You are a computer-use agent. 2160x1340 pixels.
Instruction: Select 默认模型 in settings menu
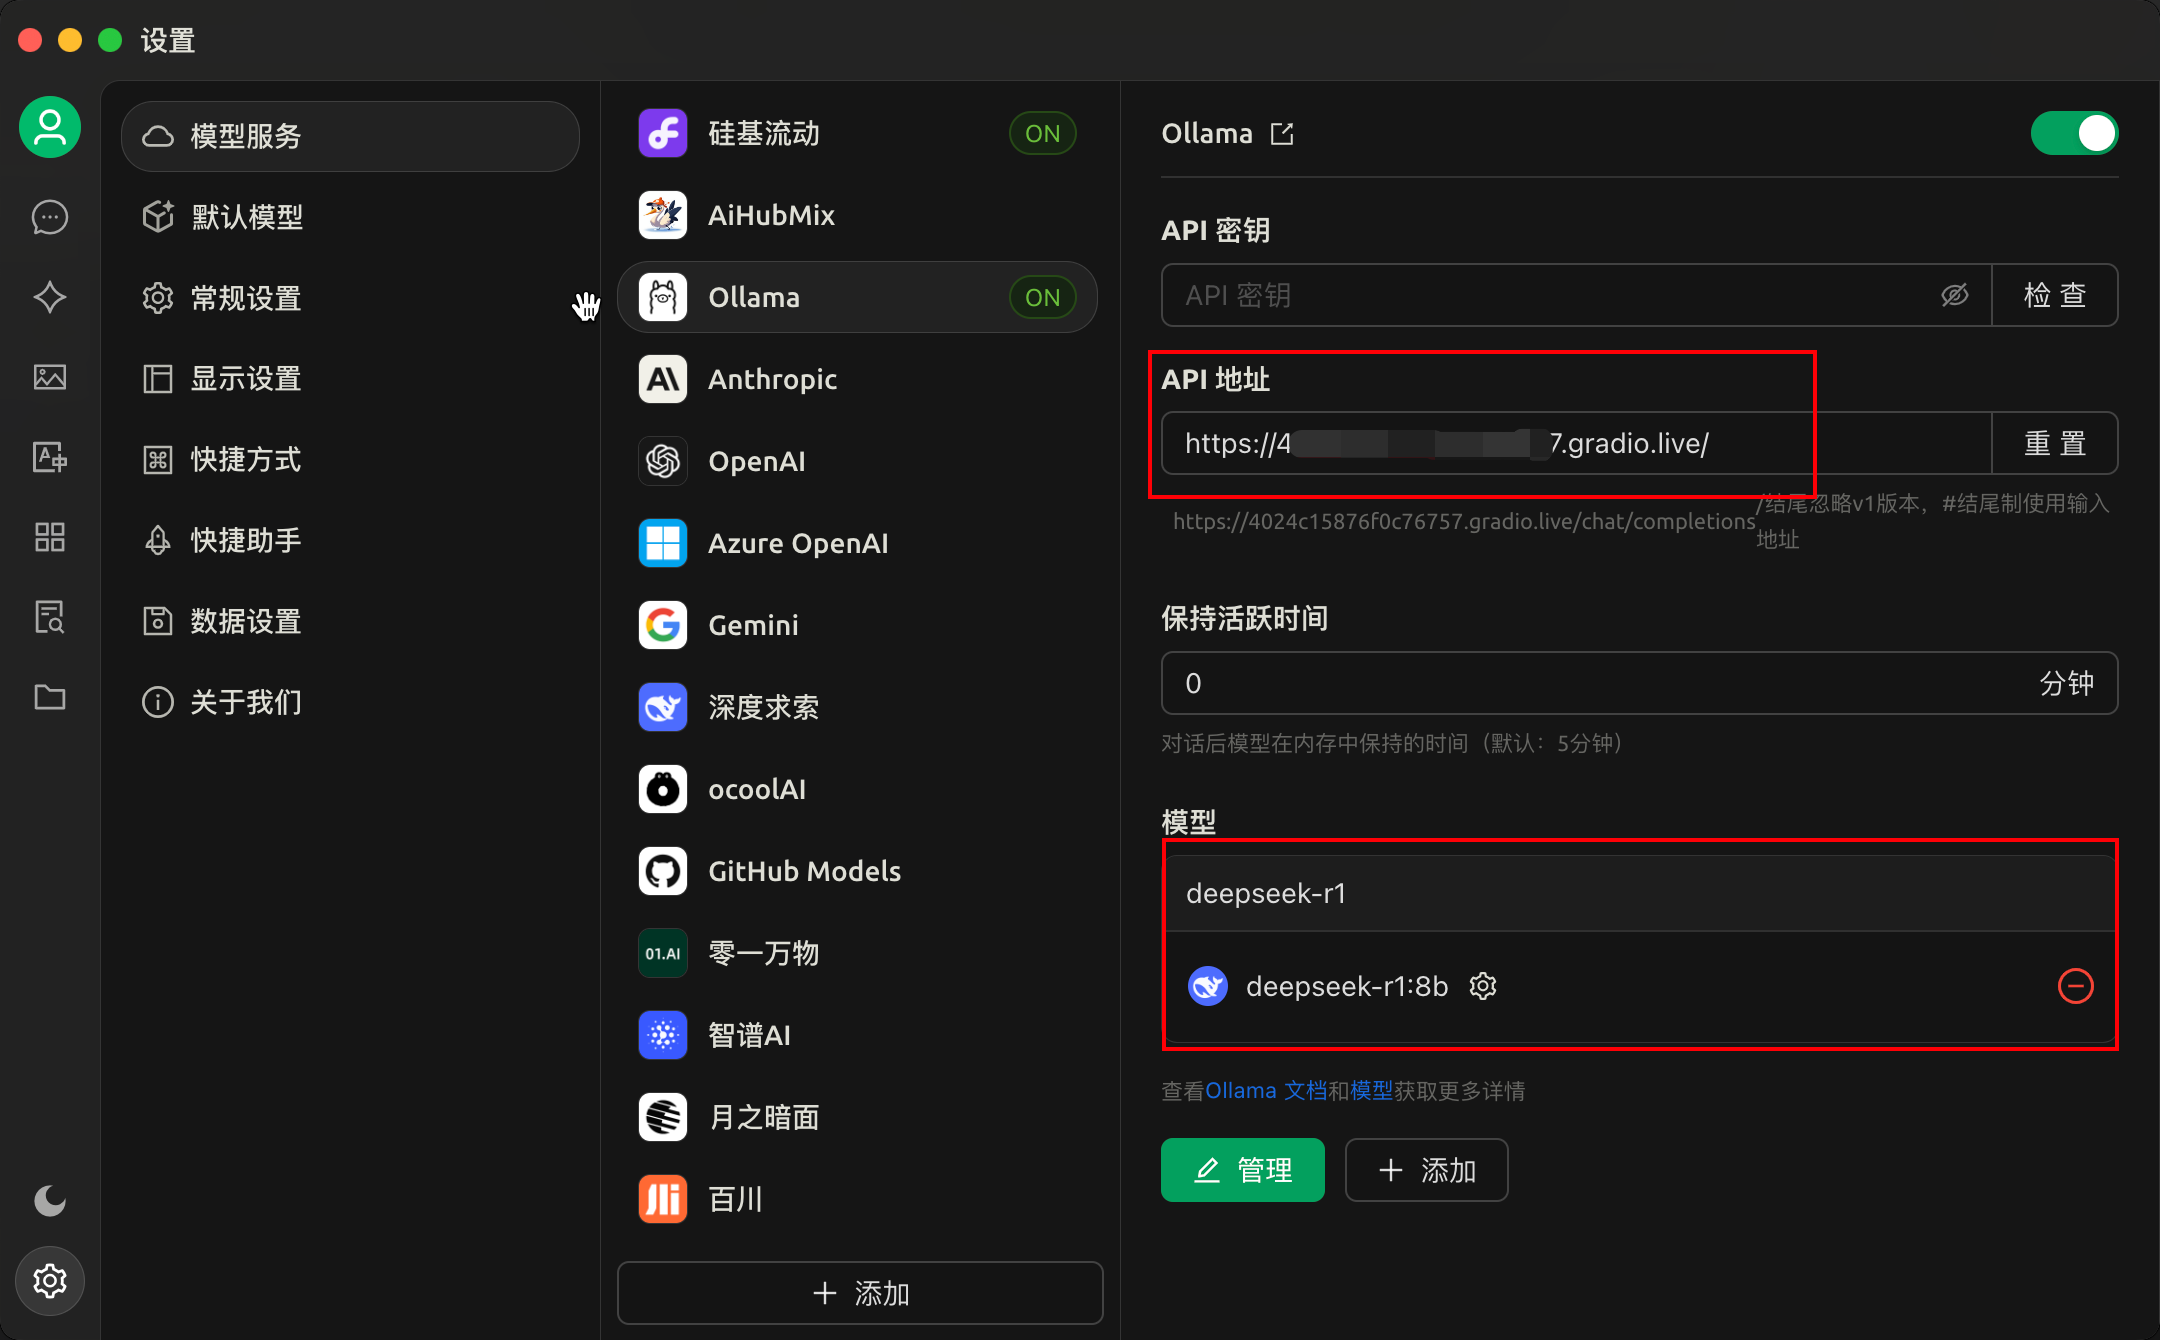click(x=247, y=217)
